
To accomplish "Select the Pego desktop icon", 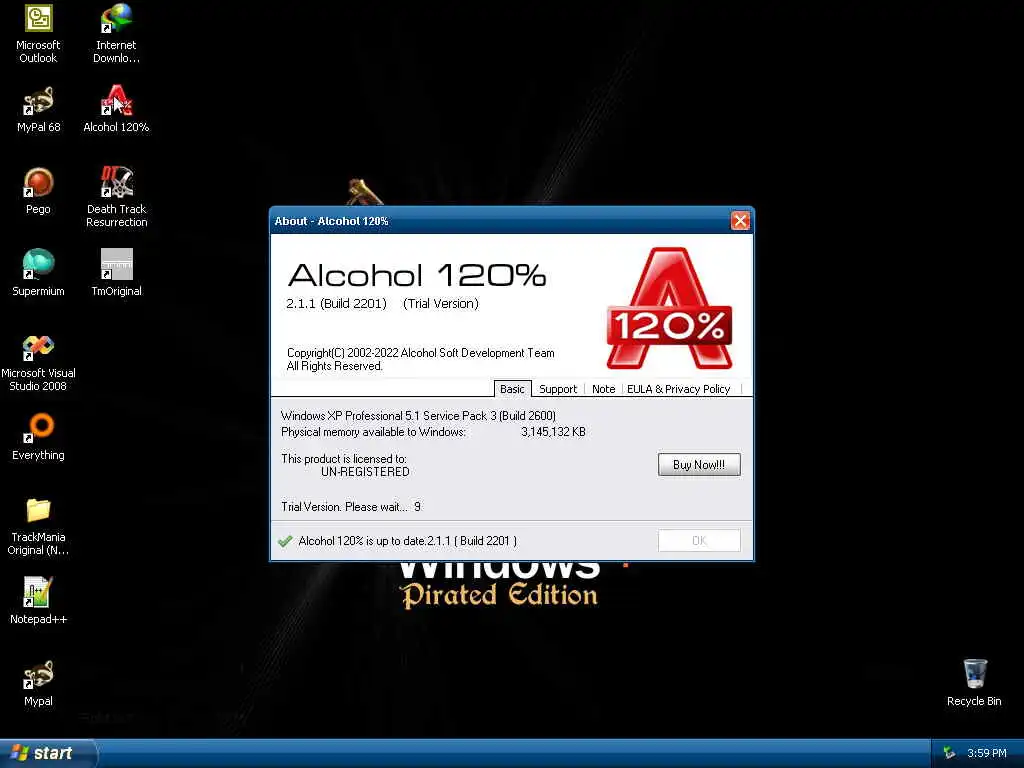I will (x=38, y=191).
